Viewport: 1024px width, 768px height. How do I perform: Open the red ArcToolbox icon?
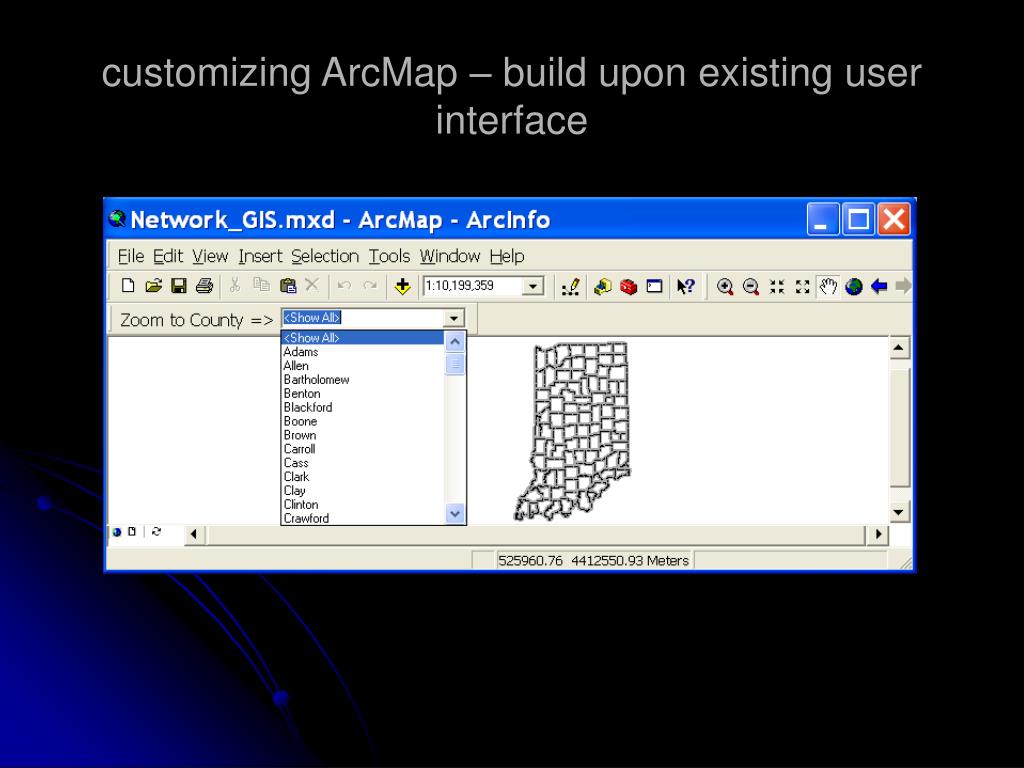pyautogui.click(x=628, y=287)
